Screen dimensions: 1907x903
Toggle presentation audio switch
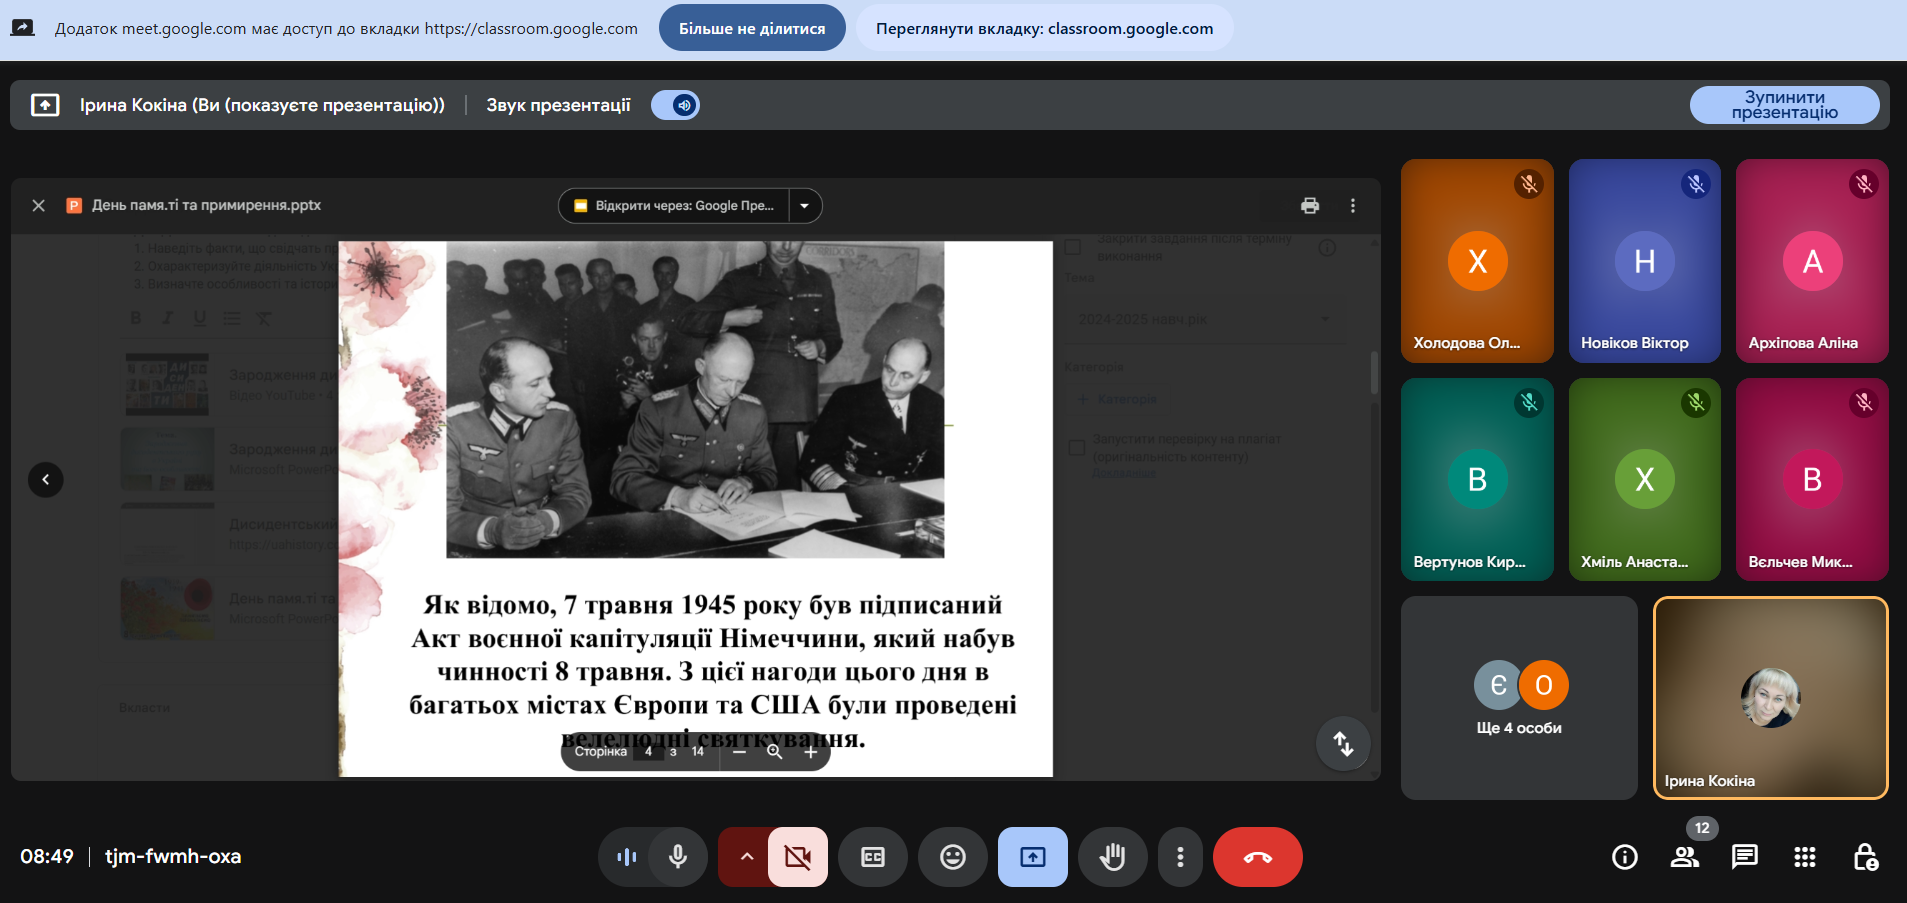pyautogui.click(x=676, y=105)
